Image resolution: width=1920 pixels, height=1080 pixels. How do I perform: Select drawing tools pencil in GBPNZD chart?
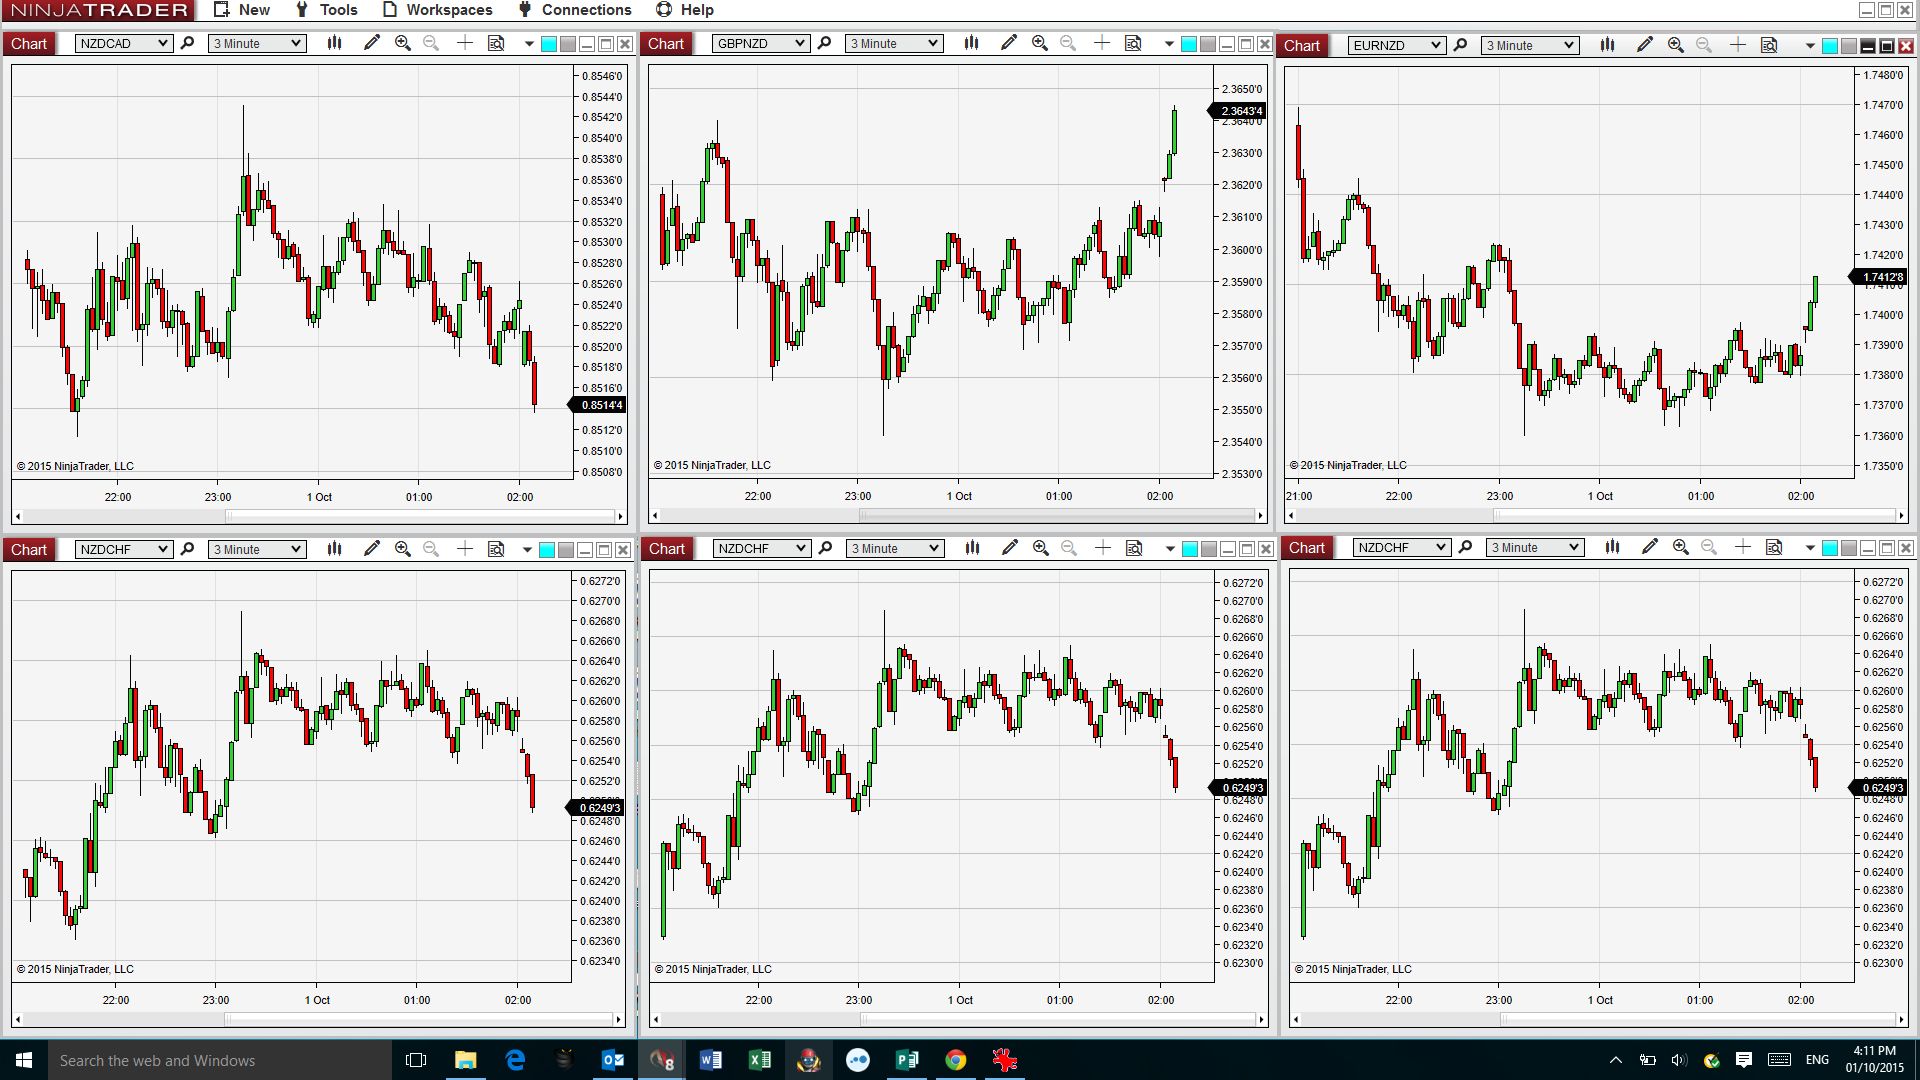[x=1008, y=43]
